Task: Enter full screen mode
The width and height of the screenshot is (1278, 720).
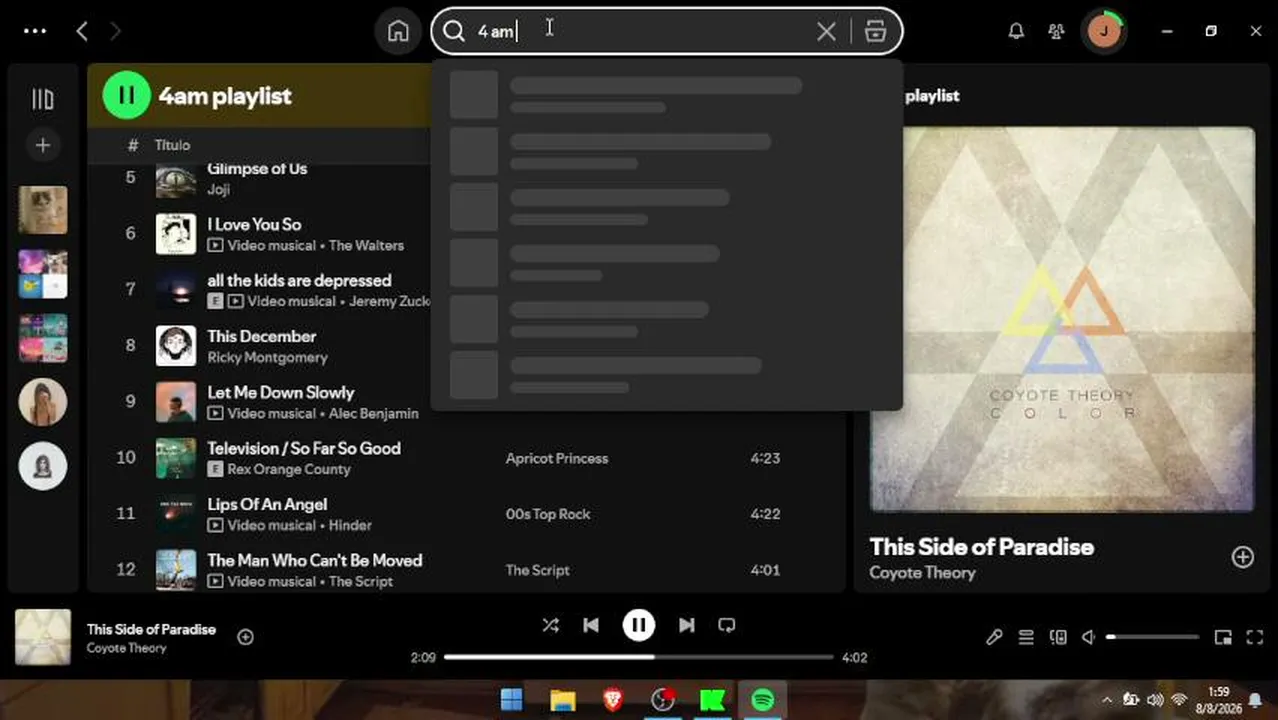Action: tap(1255, 637)
